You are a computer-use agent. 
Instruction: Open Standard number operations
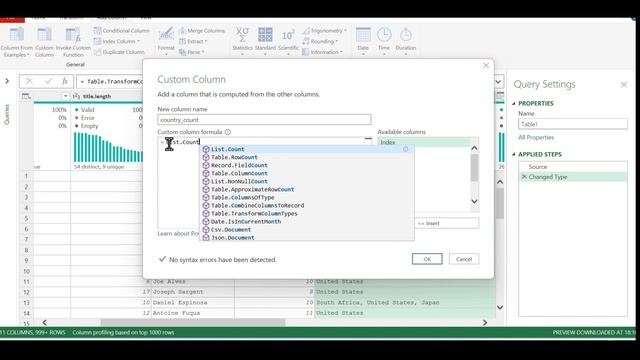(265, 41)
